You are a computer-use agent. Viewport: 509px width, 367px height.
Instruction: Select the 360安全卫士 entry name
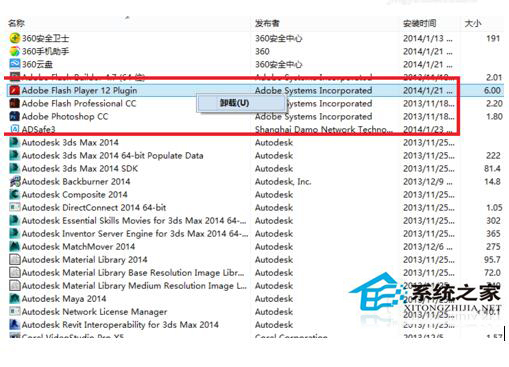coord(45,38)
